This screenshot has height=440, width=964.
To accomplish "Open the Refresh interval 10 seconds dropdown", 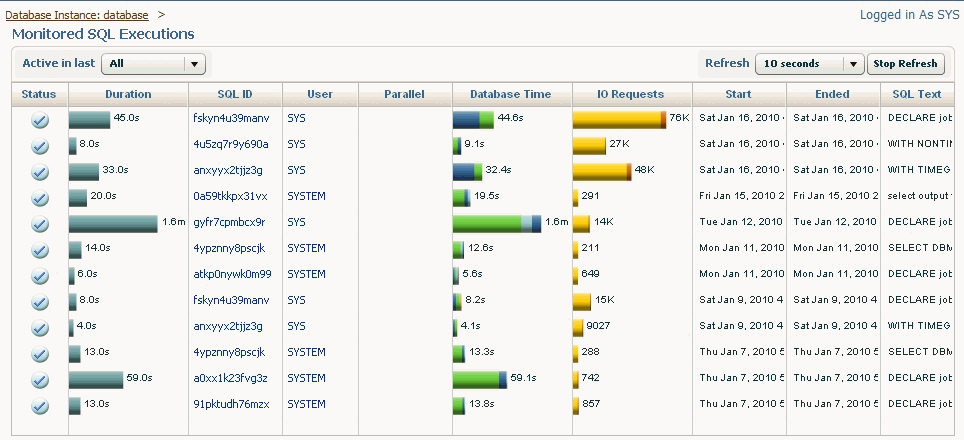I will 809,63.
